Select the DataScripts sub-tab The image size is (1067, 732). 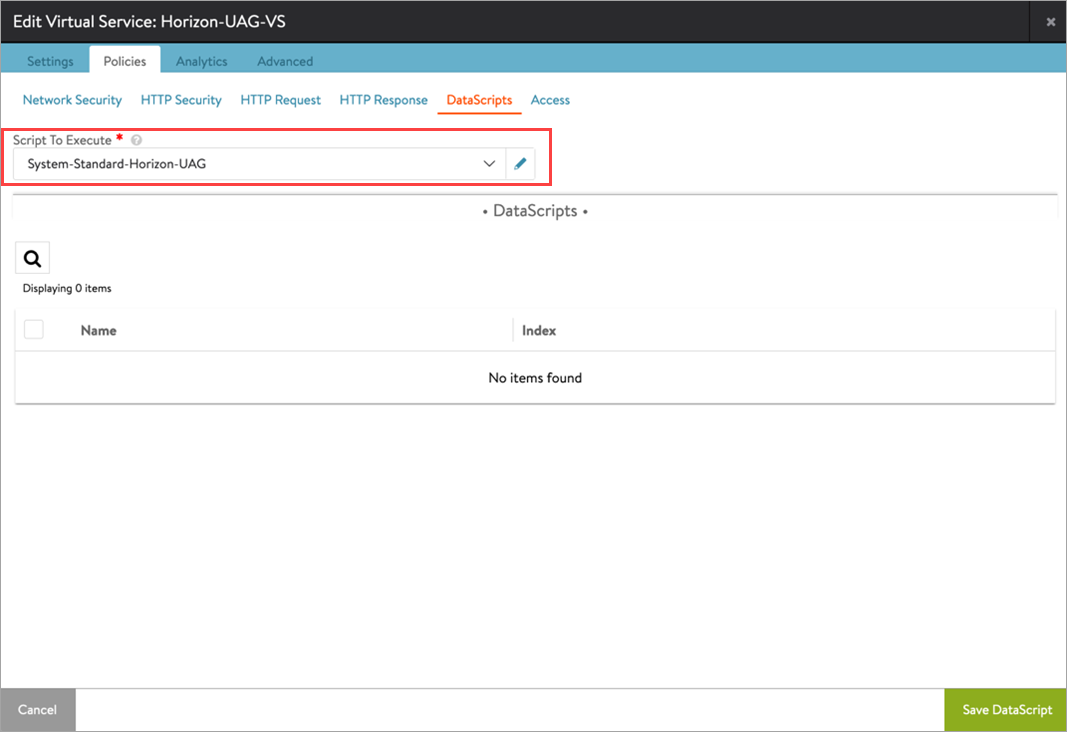click(479, 100)
